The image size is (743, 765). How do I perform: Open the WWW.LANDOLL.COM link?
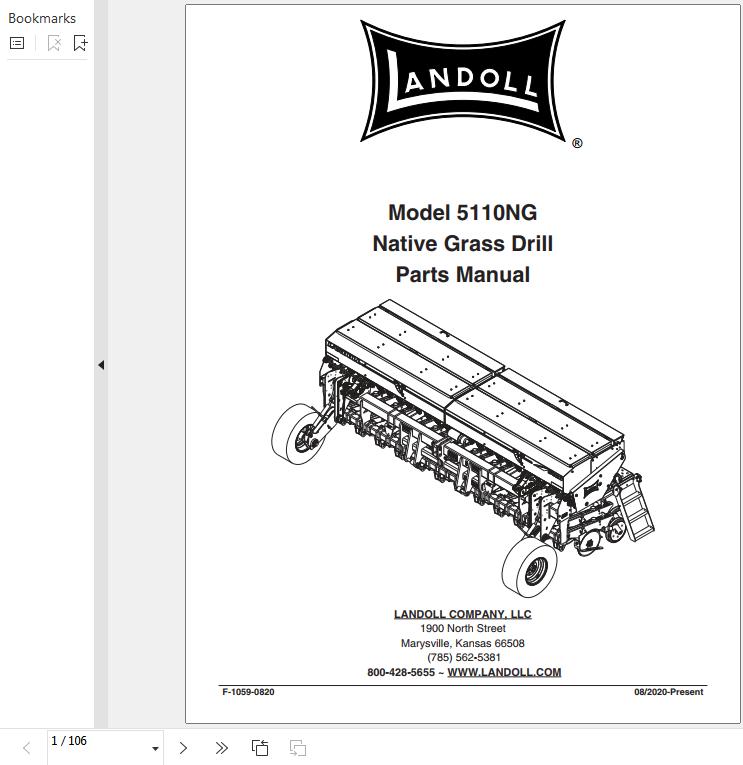[504, 672]
